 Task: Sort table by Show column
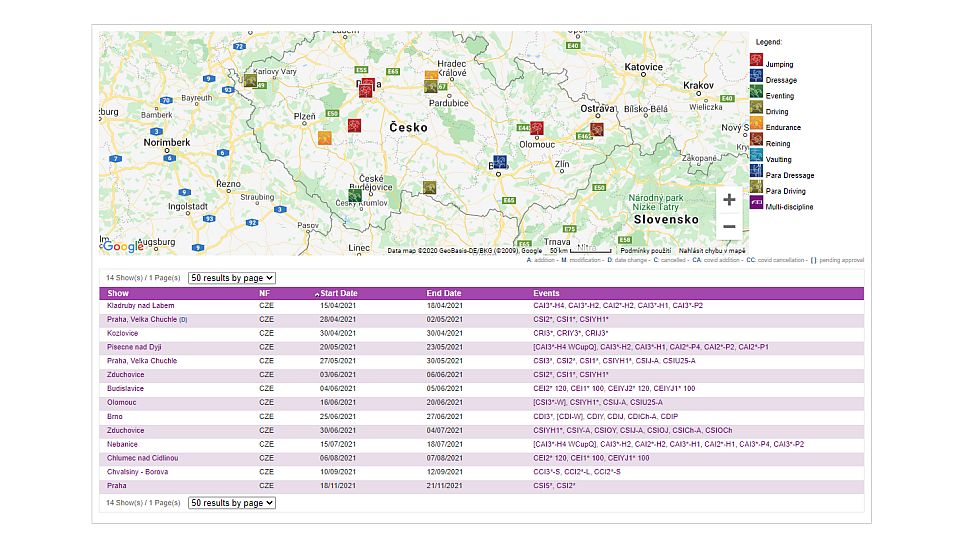pyautogui.click(x=118, y=293)
